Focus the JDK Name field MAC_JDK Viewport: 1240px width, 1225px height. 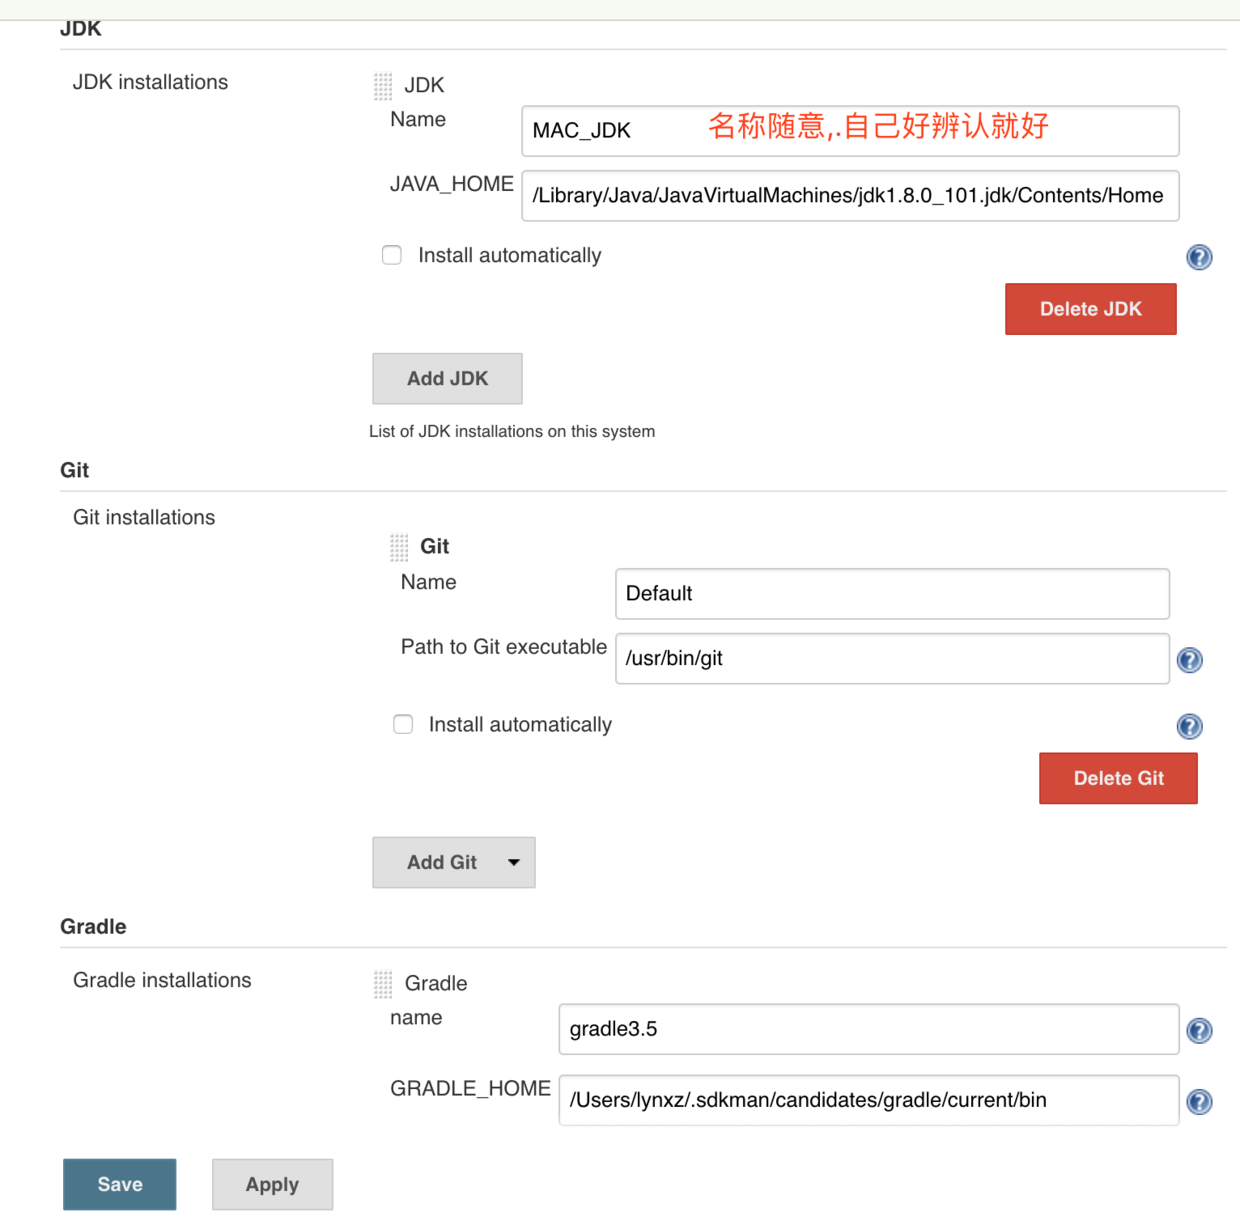(850, 131)
